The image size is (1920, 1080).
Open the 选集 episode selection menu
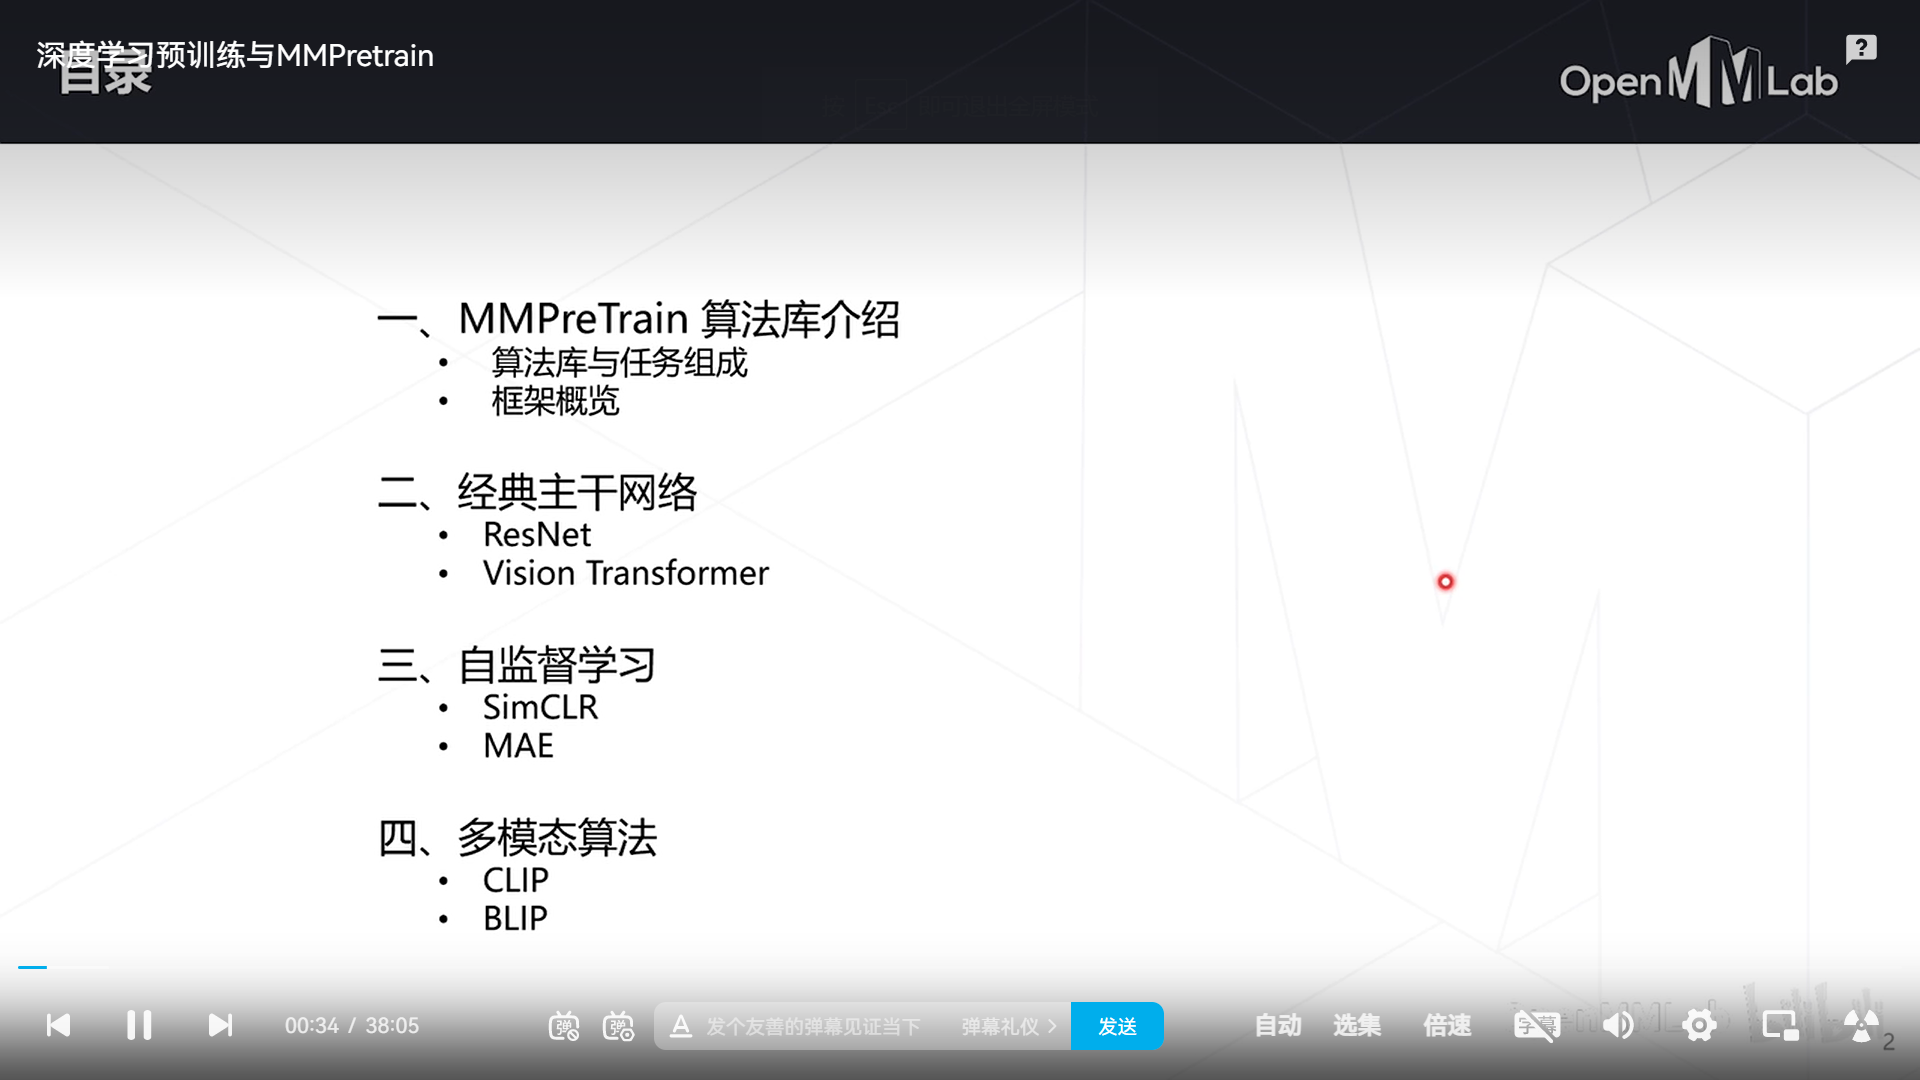(1357, 1025)
